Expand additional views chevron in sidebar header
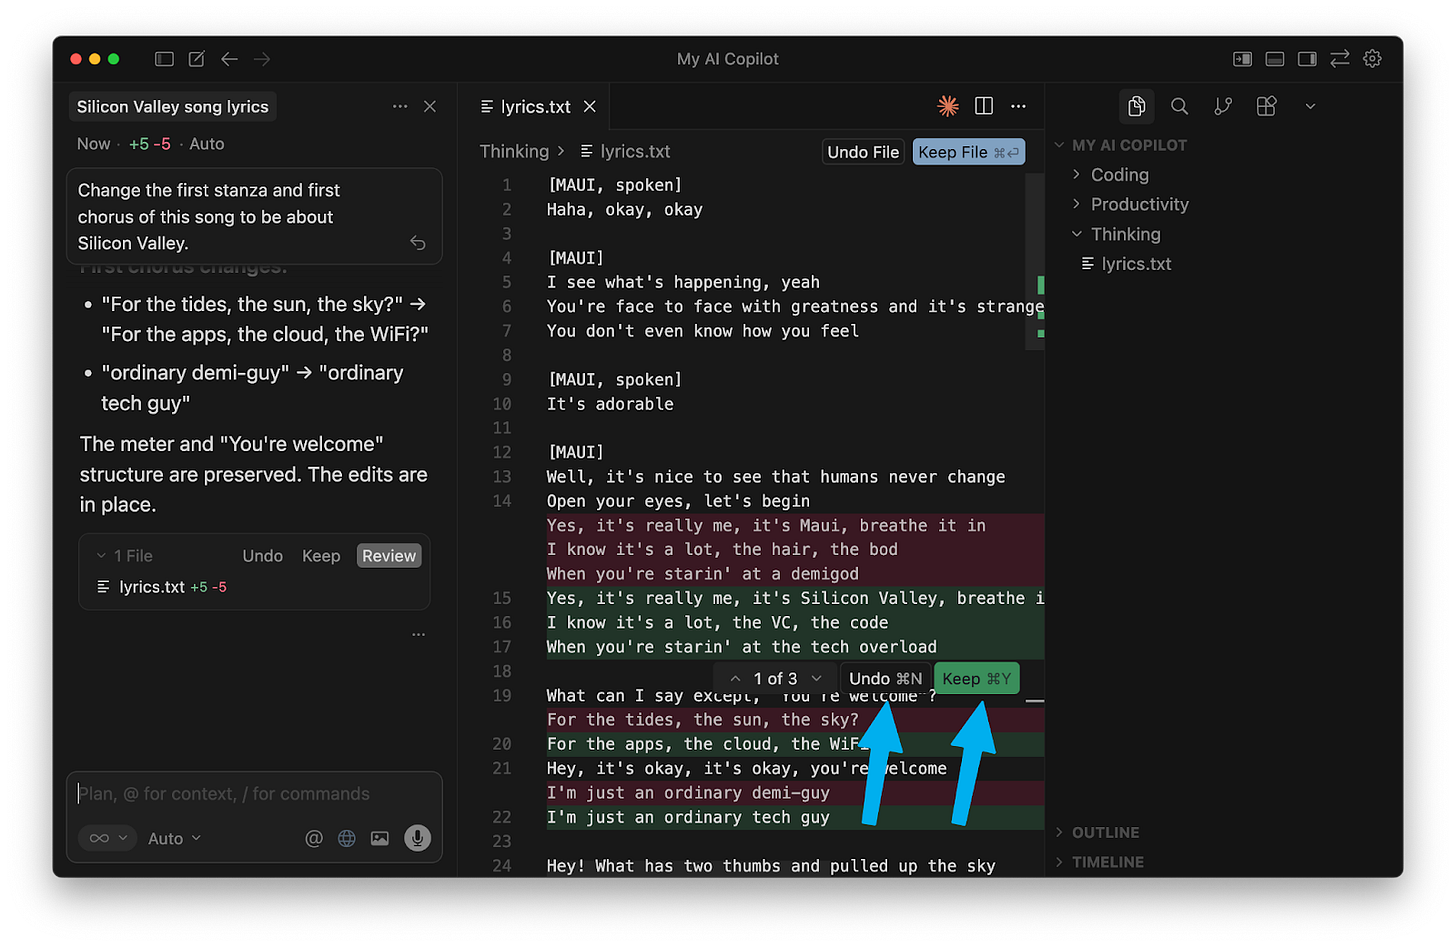The width and height of the screenshot is (1456, 947). point(1310,106)
